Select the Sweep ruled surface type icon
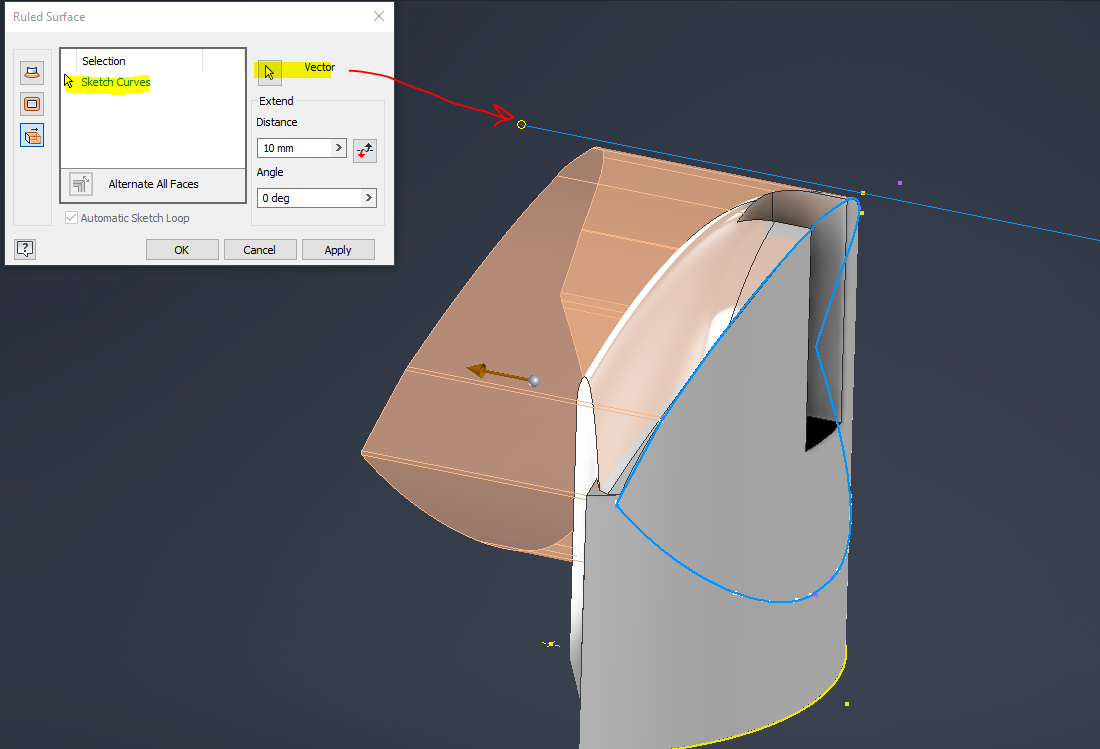The width and height of the screenshot is (1100, 749). (x=32, y=135)
